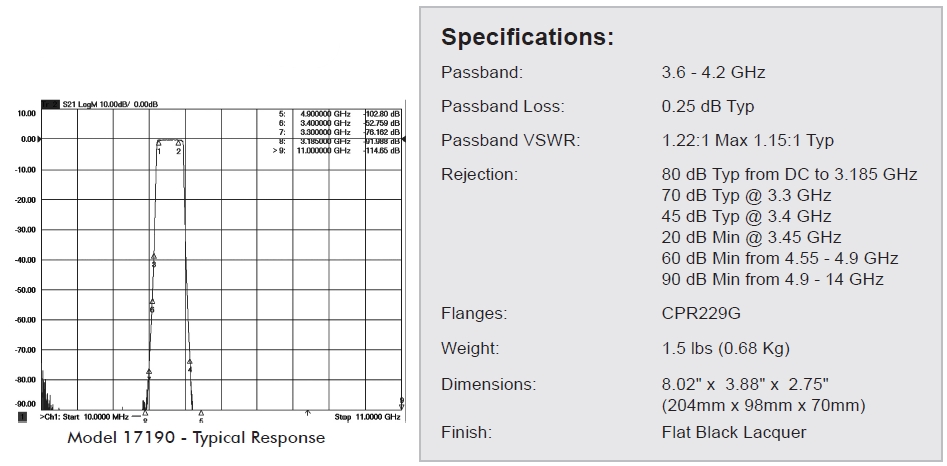Image resolution: width=947 pixels, height=466 pixels.
Task: Click the left reference level arrow at 0.00
Action: (x=40, y=140)
